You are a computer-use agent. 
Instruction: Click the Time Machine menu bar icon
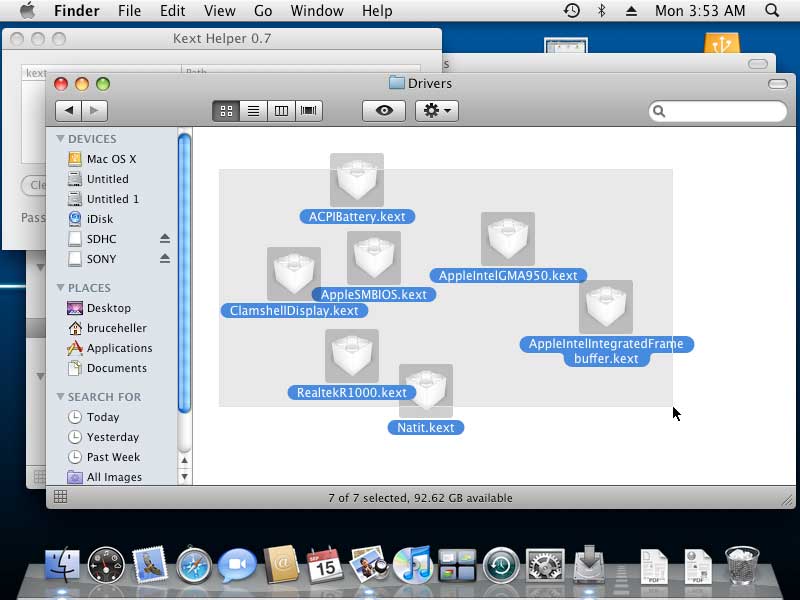pos(572,11)
